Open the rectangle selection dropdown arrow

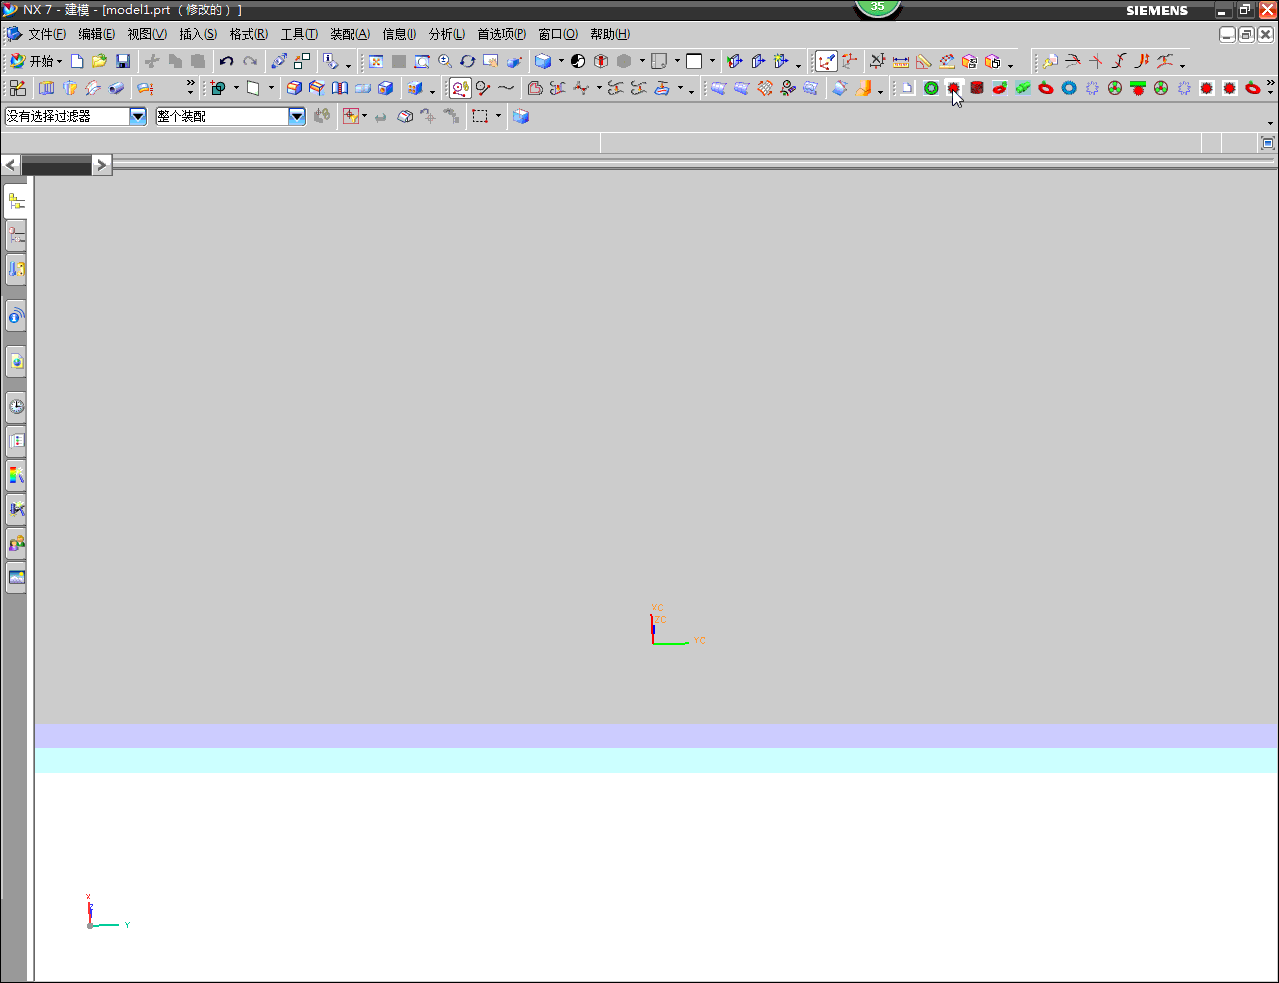click(498, 116)
